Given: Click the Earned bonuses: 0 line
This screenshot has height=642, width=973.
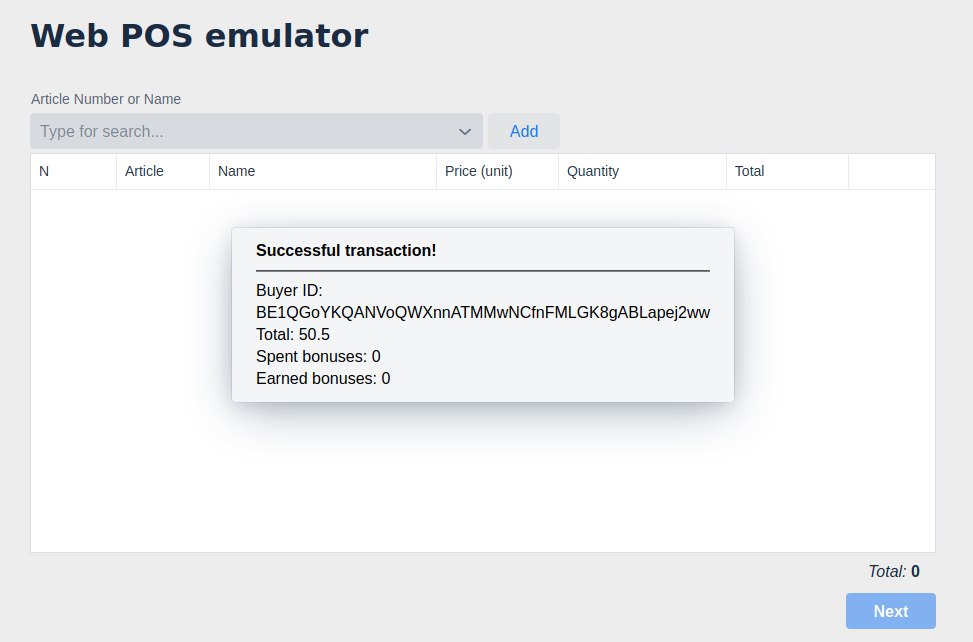Looking at the screenshot, I should pos(323,378).
